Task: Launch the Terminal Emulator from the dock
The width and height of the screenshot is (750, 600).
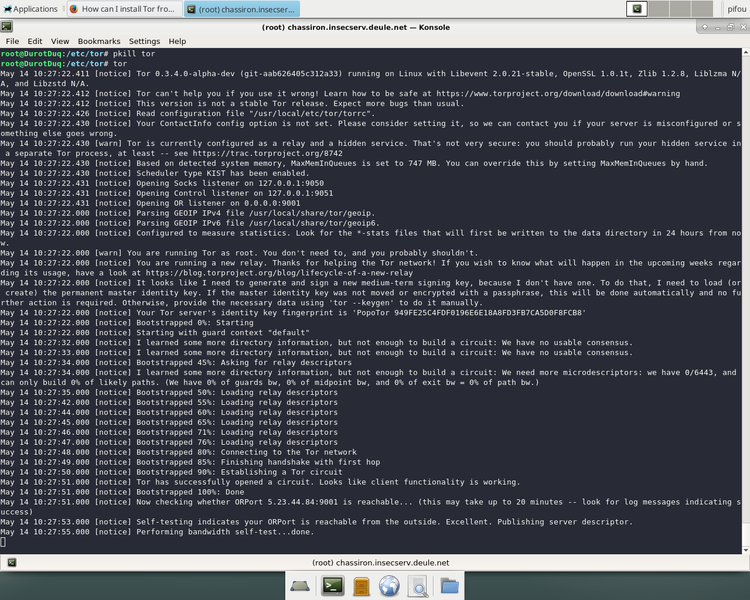Action: point(331,586)
